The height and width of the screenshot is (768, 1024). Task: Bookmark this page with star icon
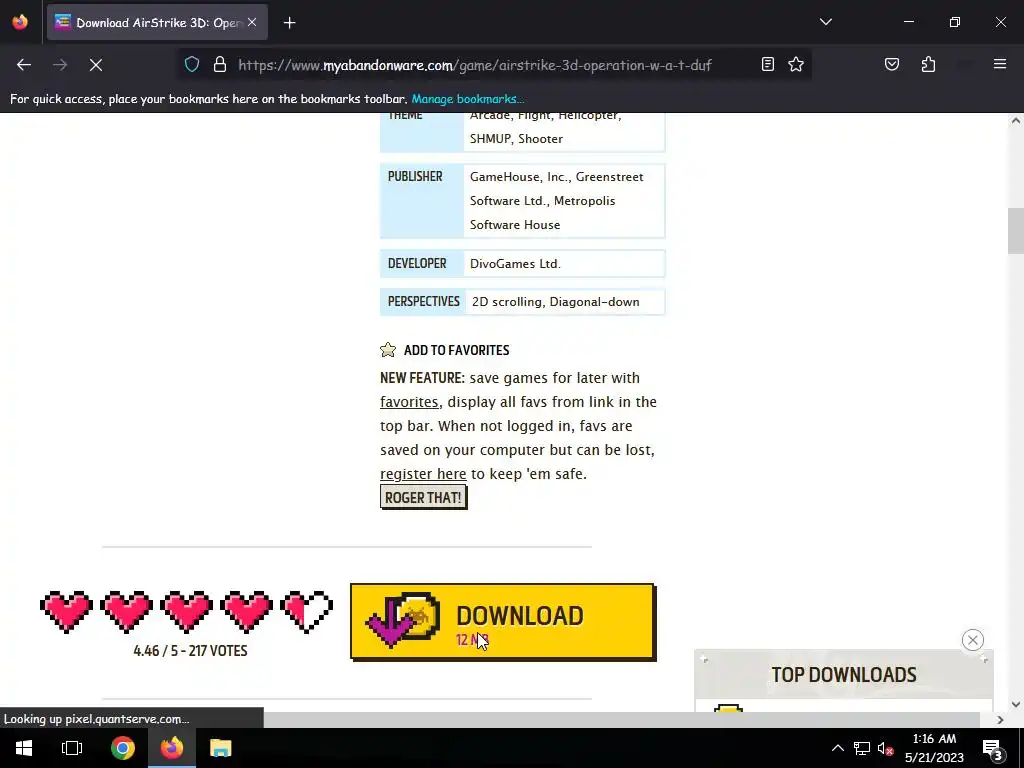click(795, 65)
